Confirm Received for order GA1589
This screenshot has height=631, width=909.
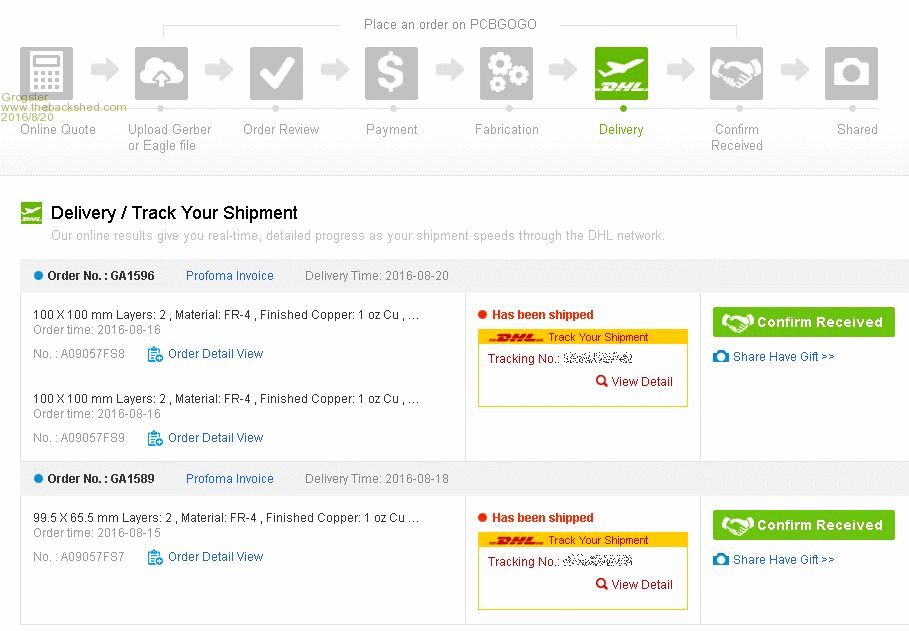click(803, 525)
